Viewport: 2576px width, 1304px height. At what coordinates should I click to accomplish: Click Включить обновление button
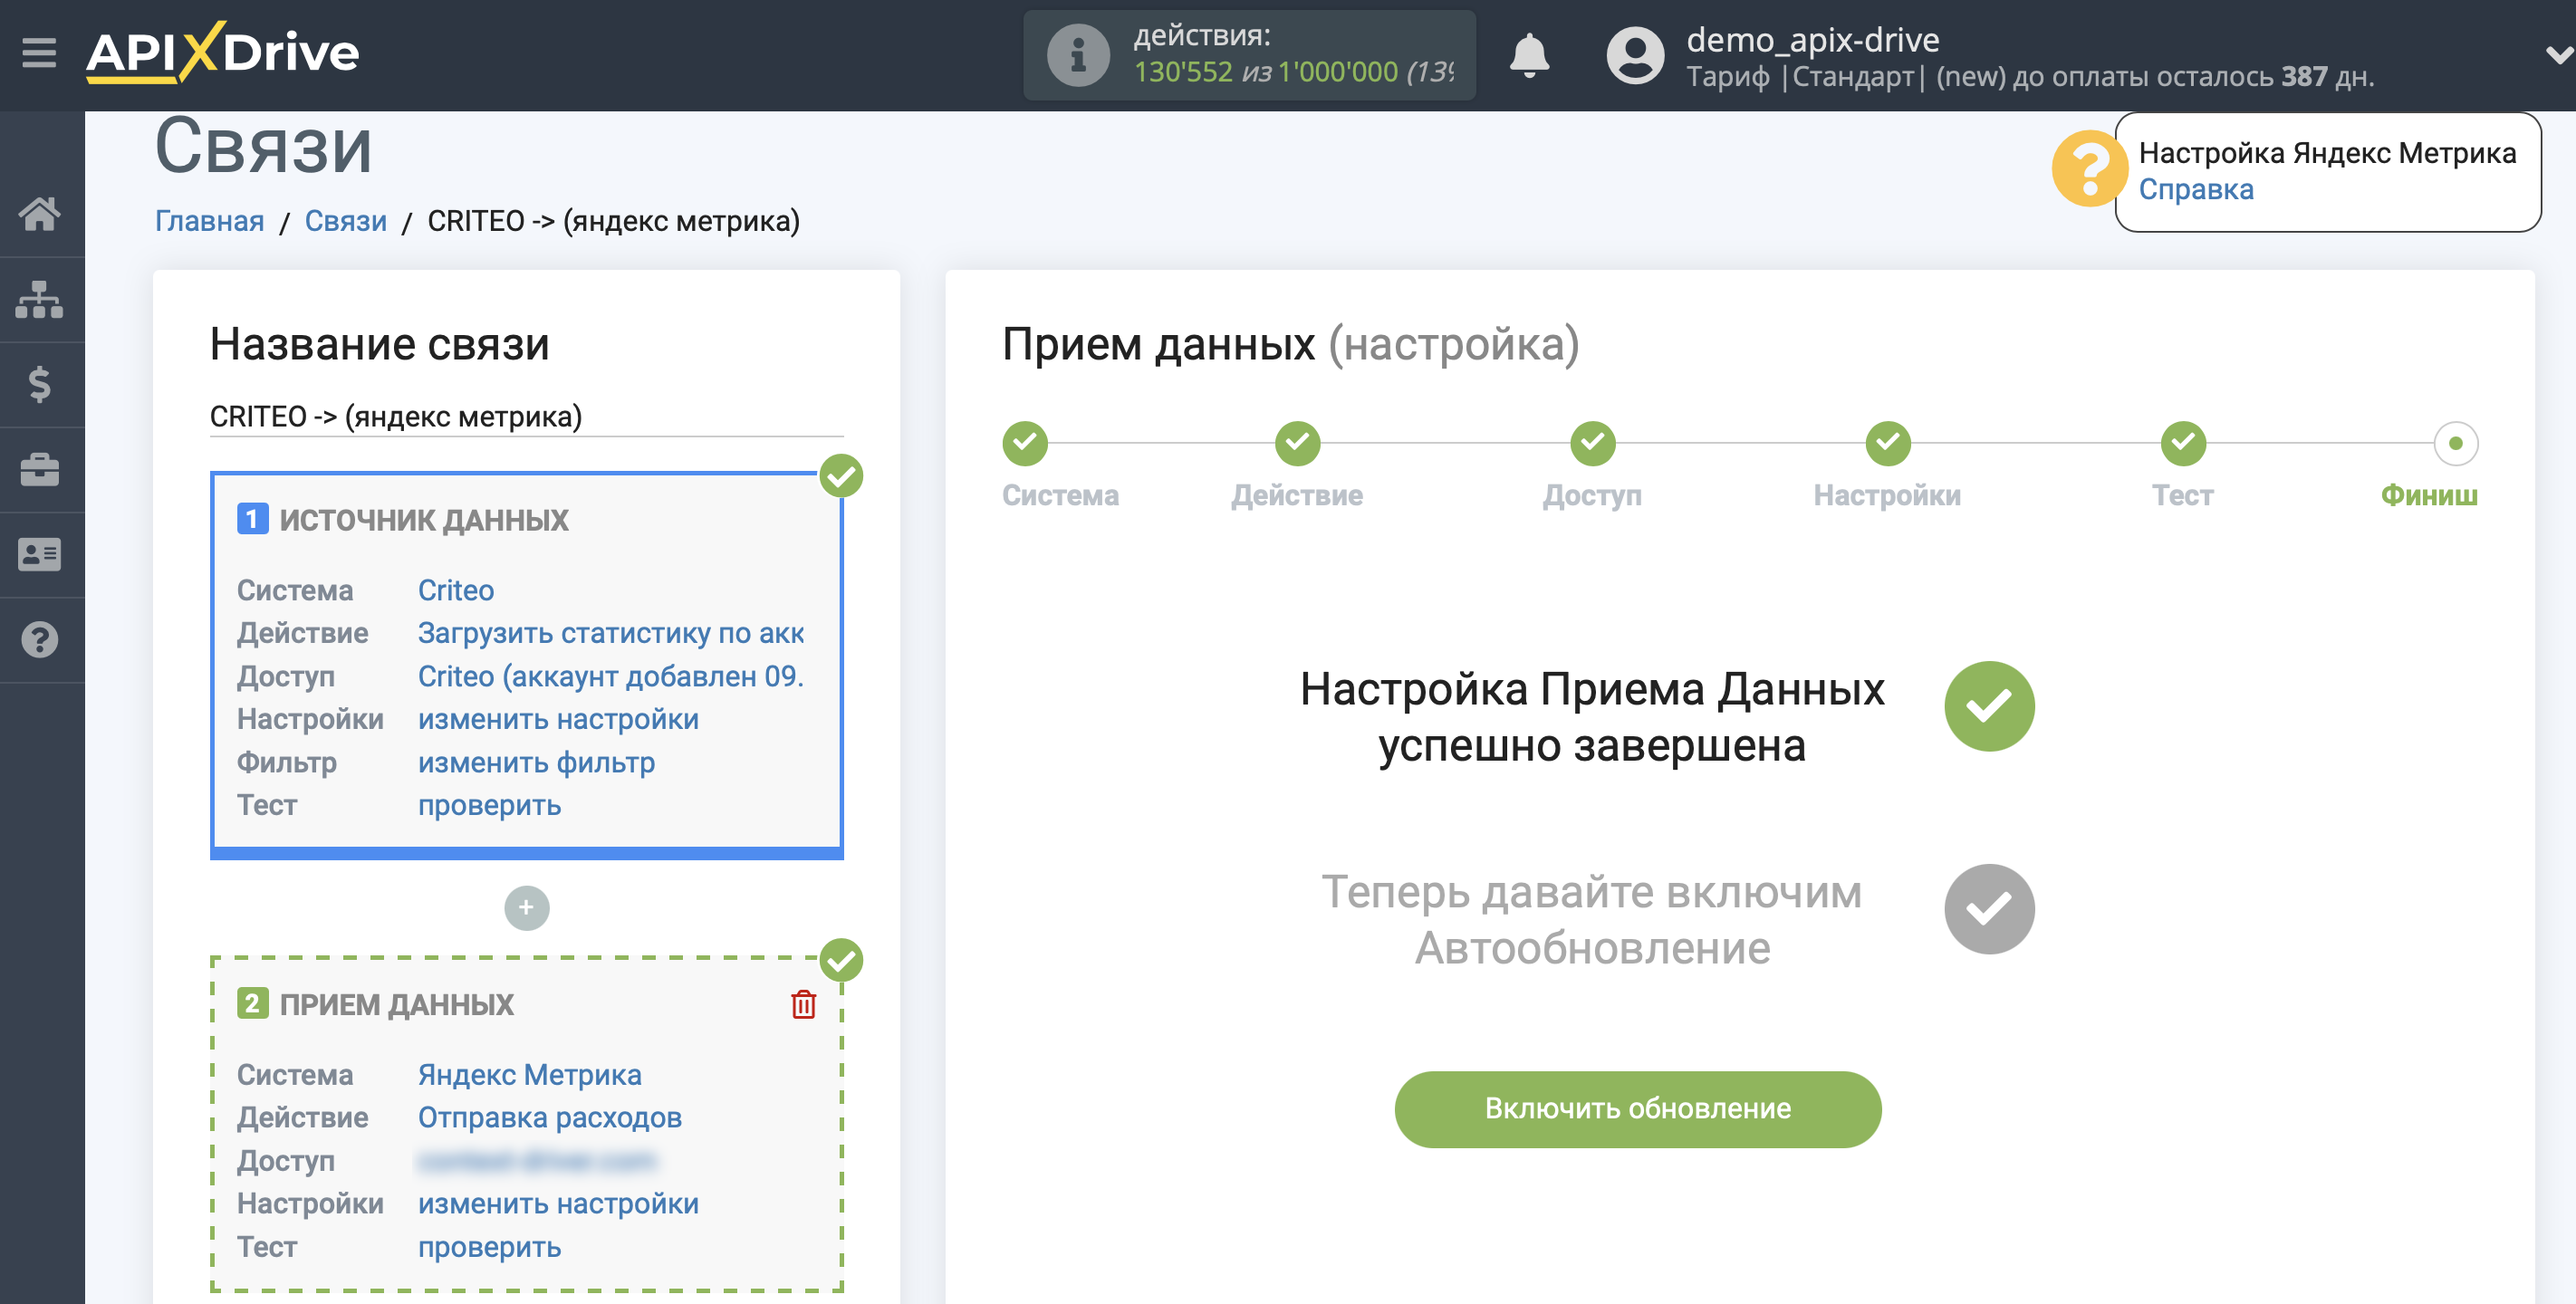click(x=1637, y=1109)
